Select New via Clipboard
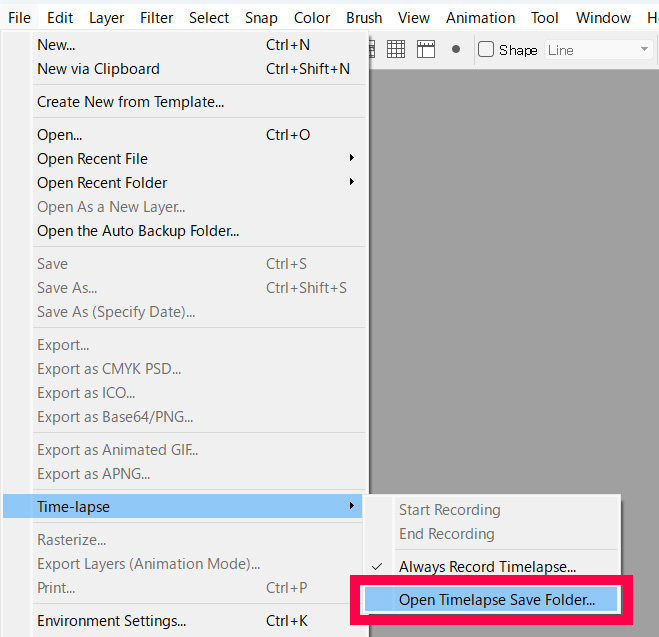 [x=98, y=69]
